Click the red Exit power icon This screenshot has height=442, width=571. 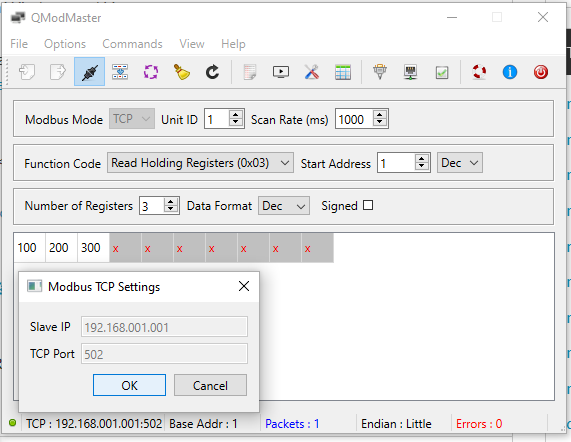pyautogui.click(x=541, y=72)
